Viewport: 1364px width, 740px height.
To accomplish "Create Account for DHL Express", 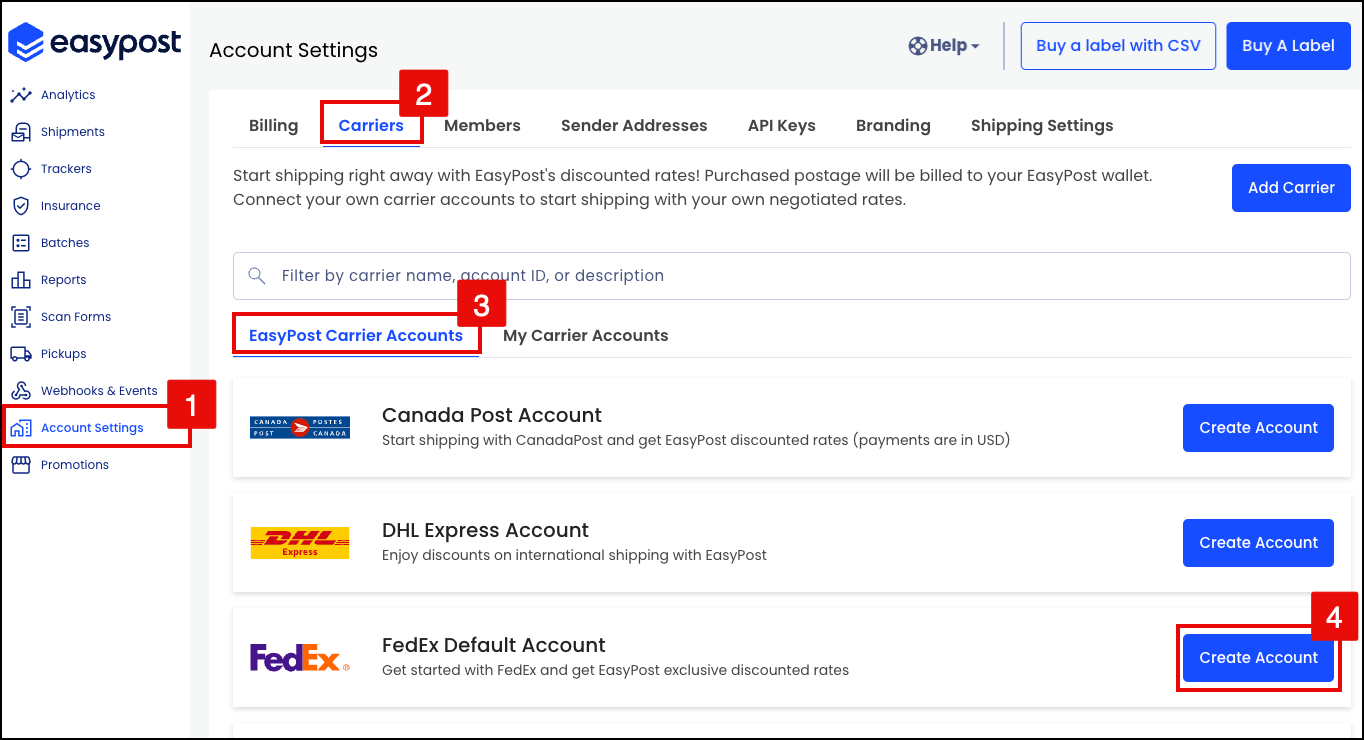I will tap(1258, 543).
